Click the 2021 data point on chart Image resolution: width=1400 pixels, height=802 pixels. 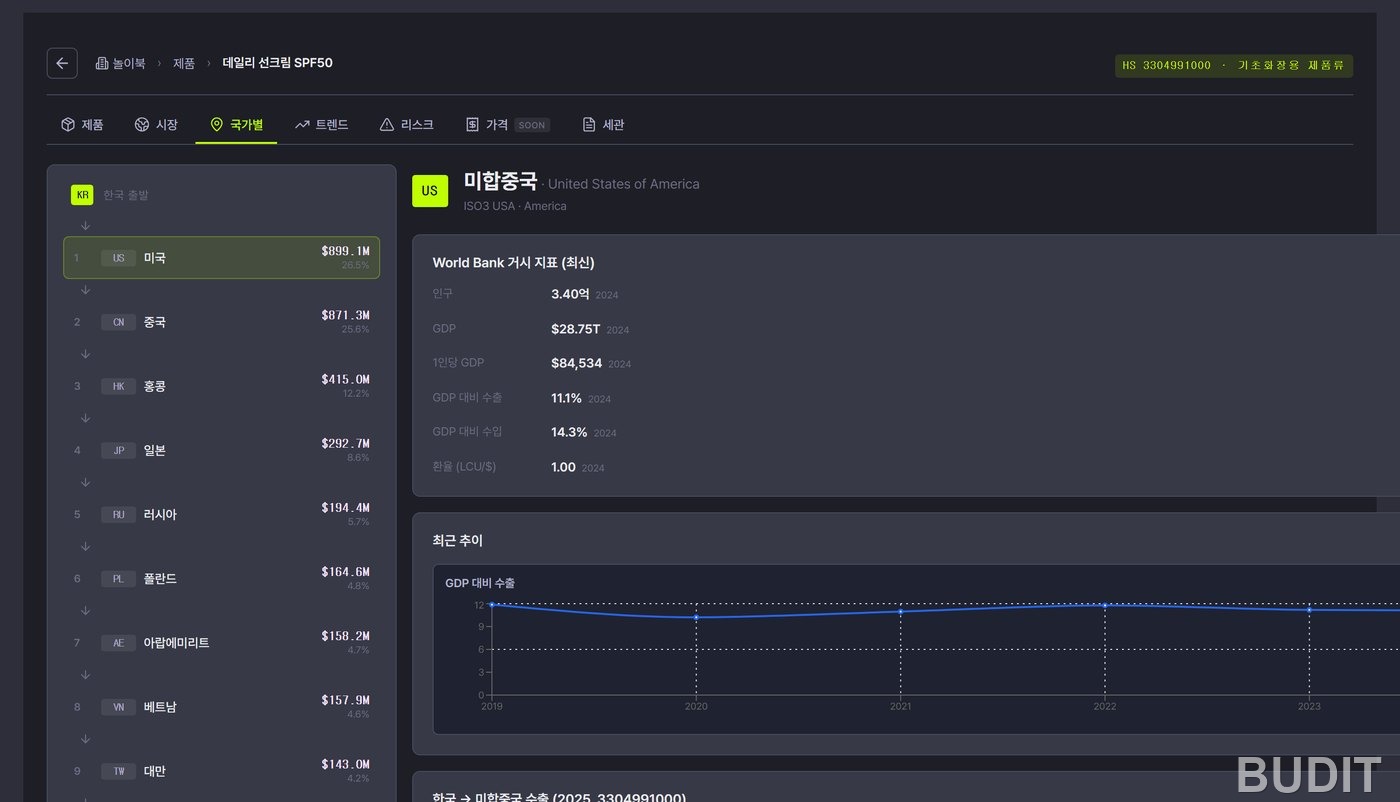901,611
